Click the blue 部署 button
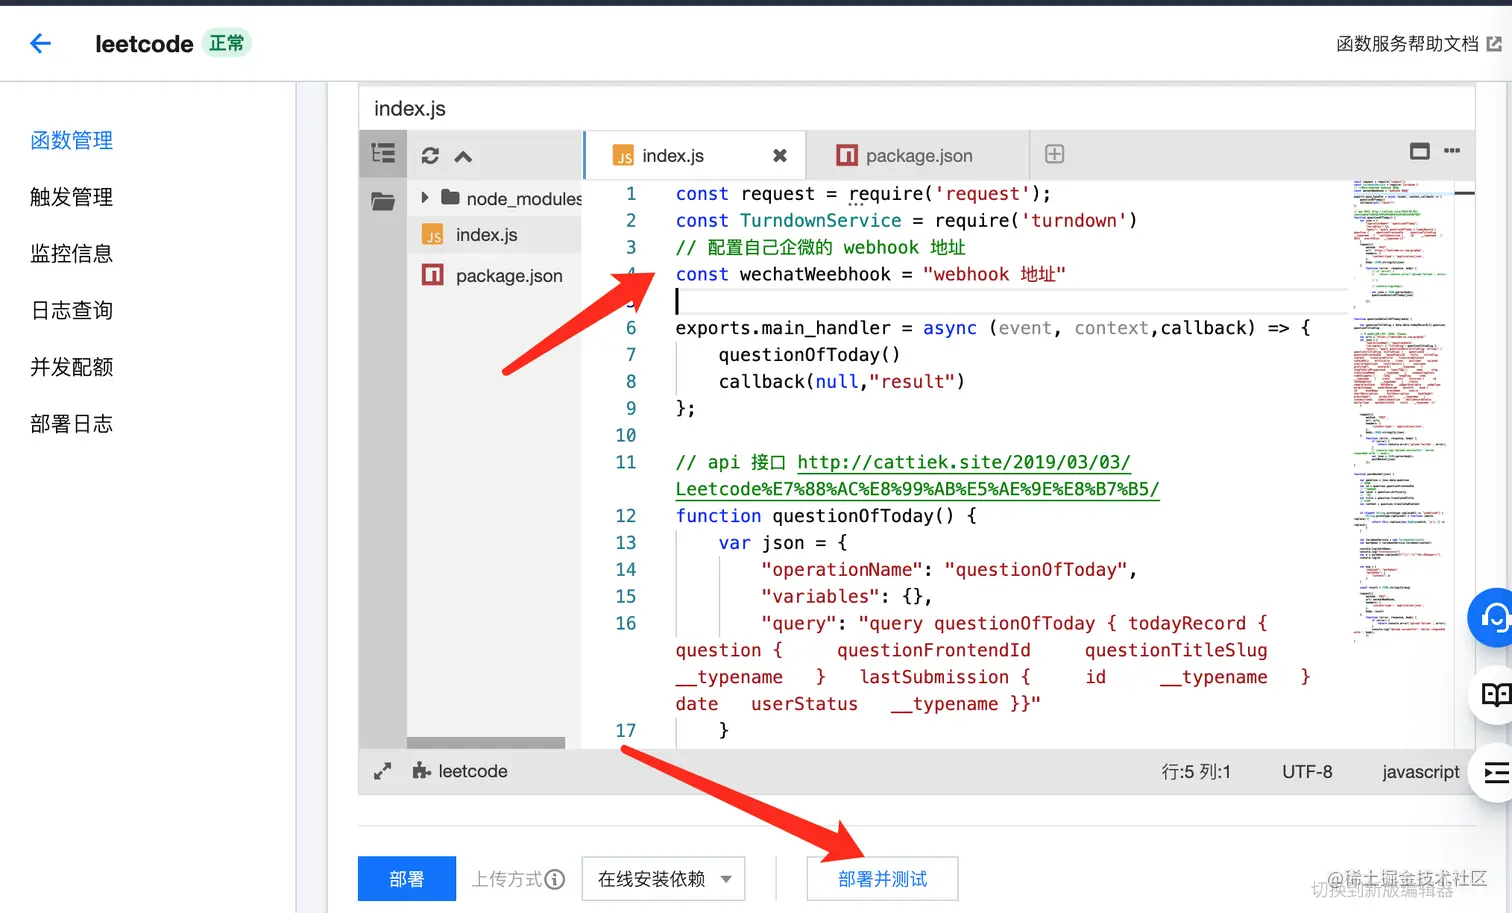Viewport: 1512px width, 913px height. coord(407,879)
